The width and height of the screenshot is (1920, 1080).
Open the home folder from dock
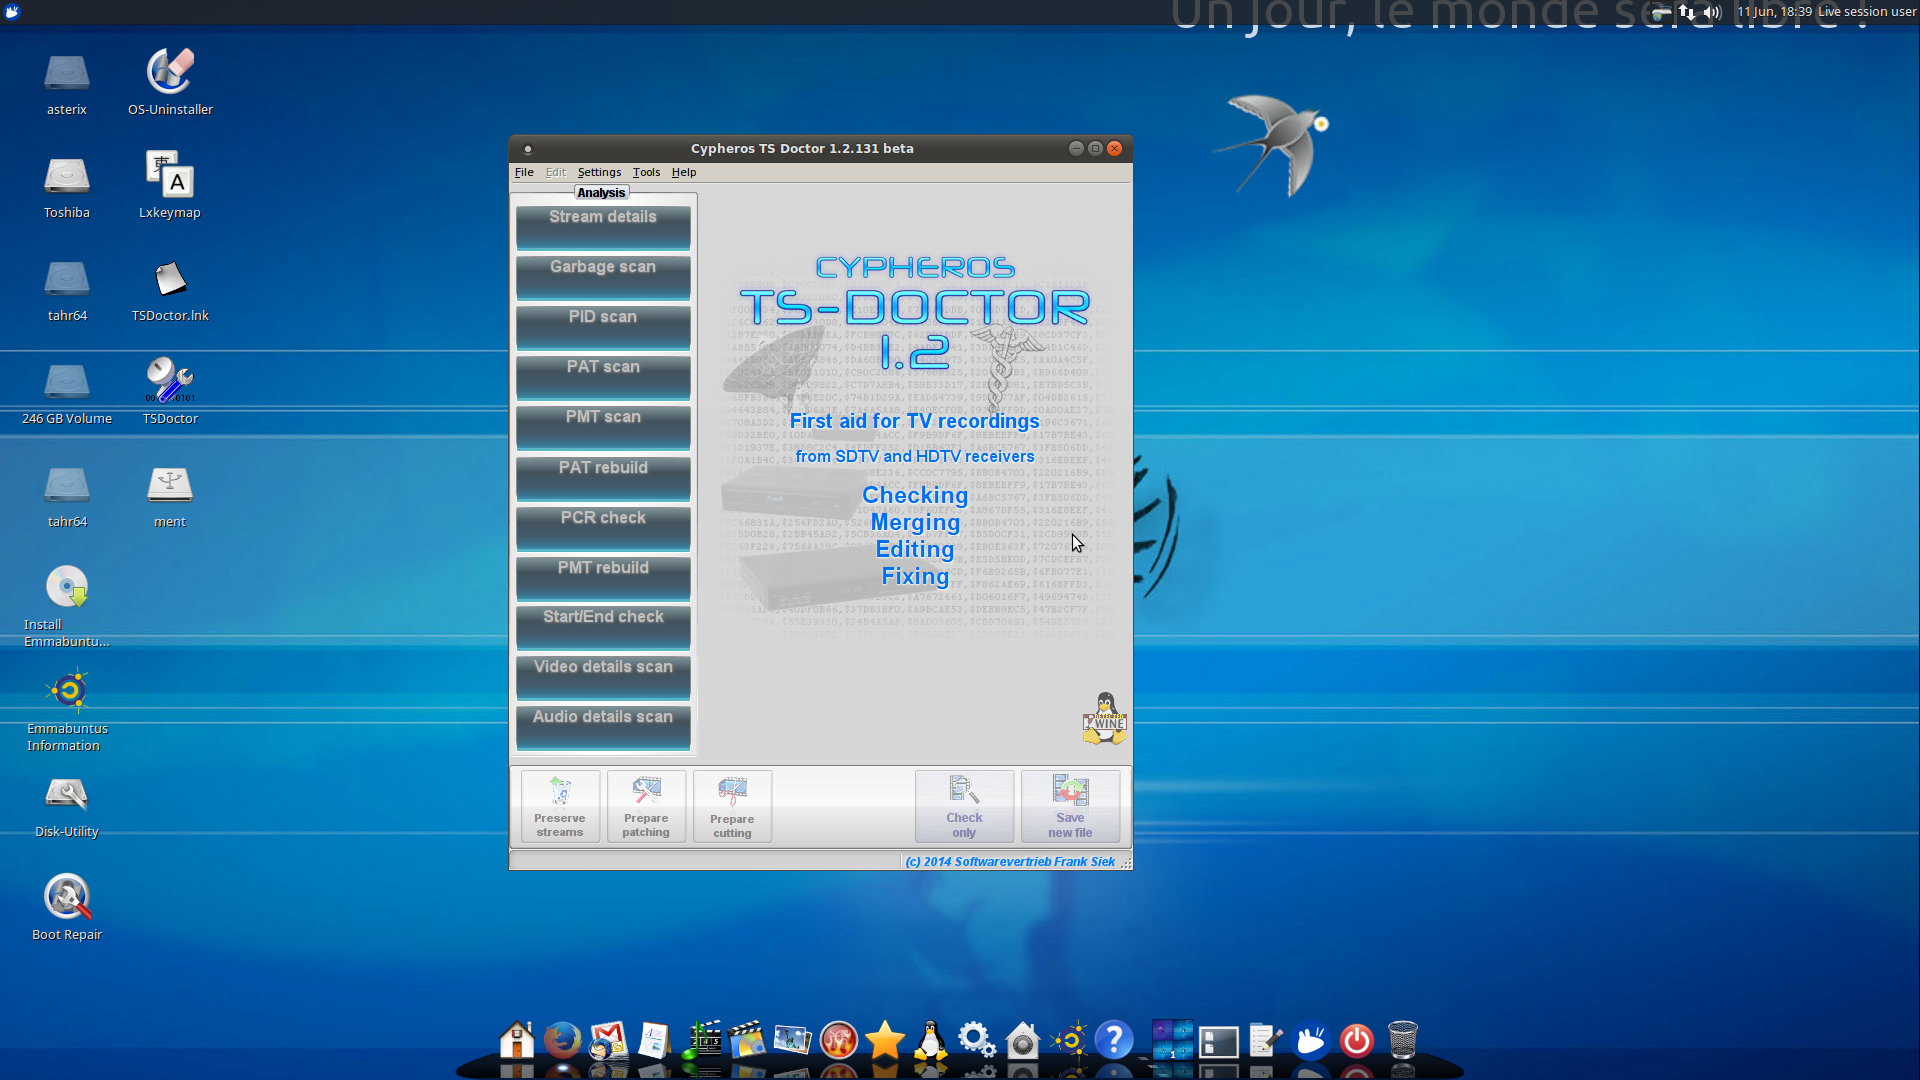tap(517, 1040)
